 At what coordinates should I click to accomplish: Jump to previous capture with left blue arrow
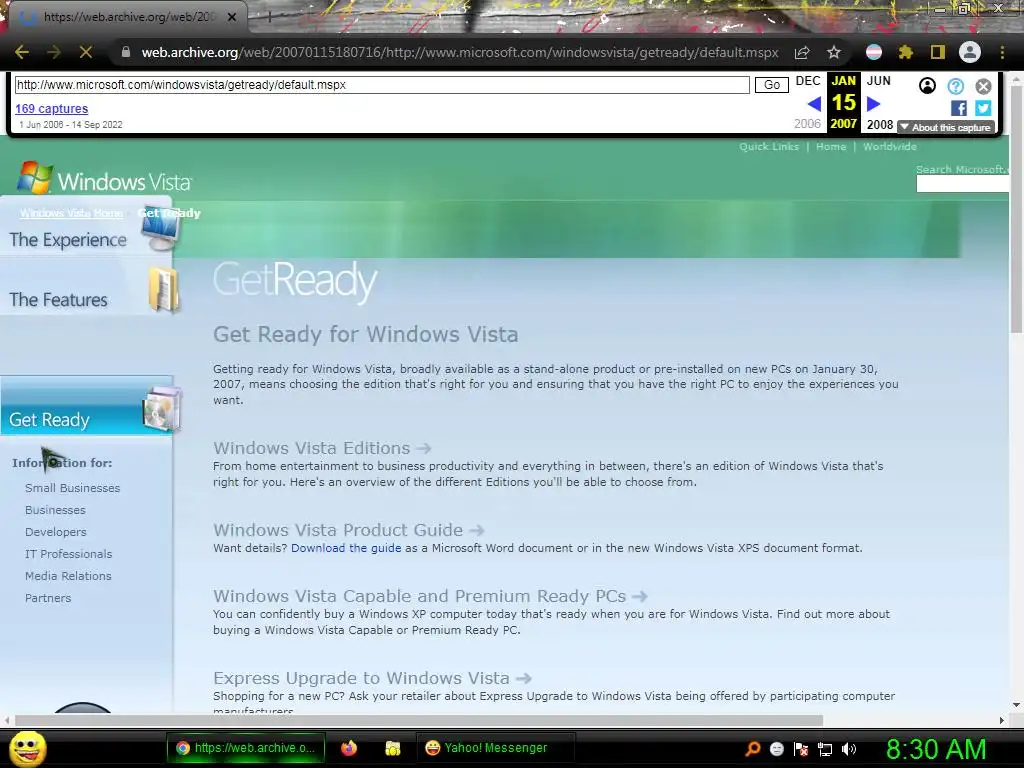tap(814, 104)
